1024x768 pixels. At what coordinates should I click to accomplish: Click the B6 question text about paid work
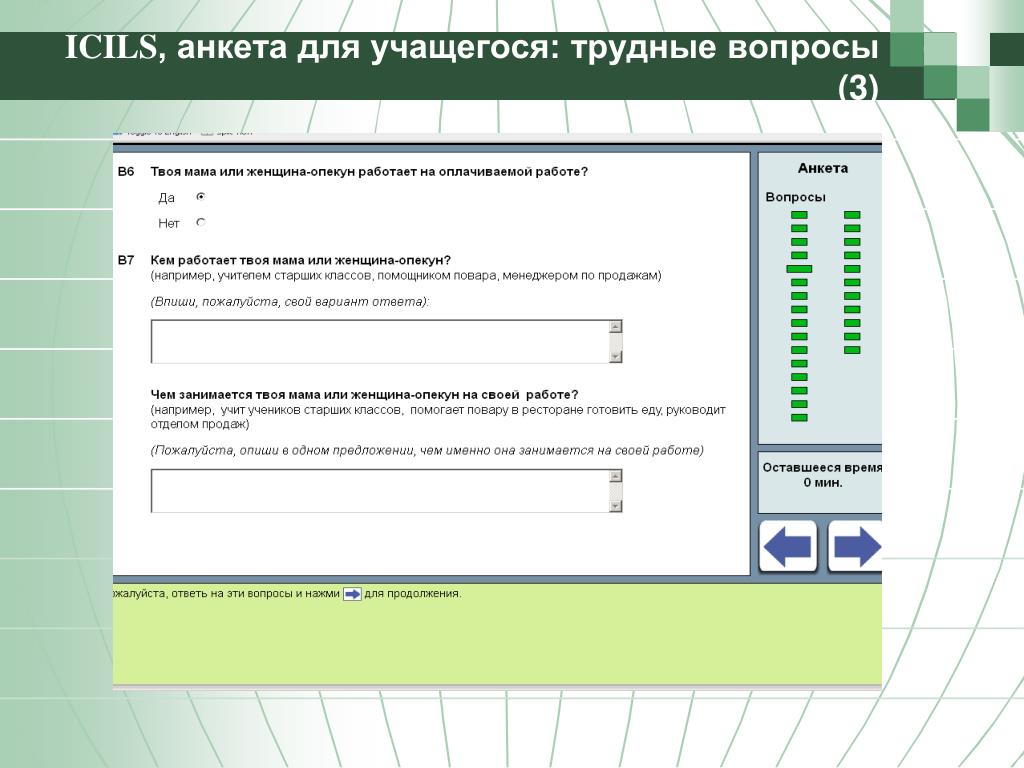click(369, 172)
